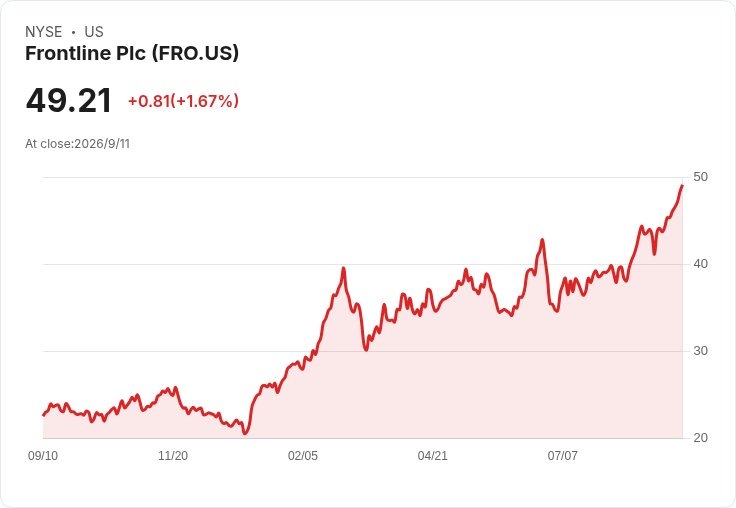Click the 04/21 date on x-axis
Viewport: 736px width, 508px height.
(432, 455)
